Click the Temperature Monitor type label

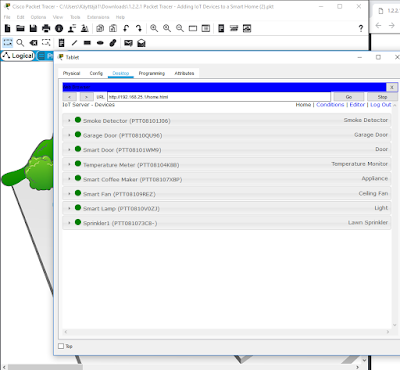[360, 164]
